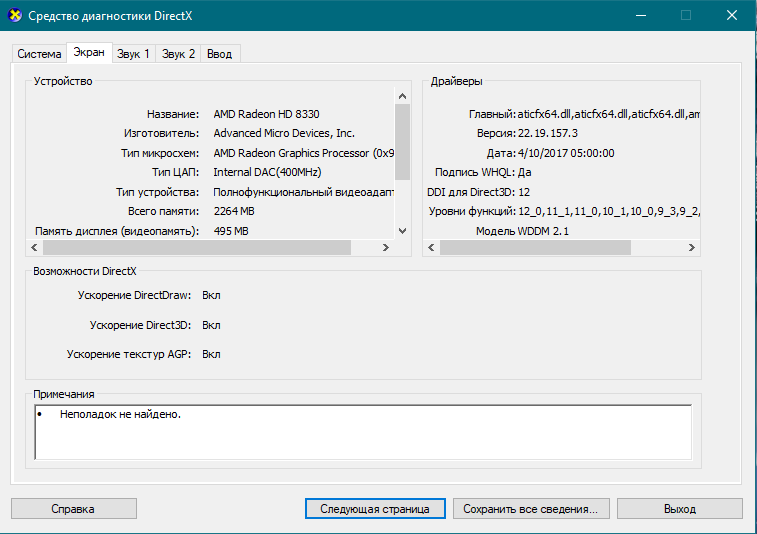Image resolution: width=757 pixels, height=534 pixels.
Task: Go to the Звук 2 tab
Action: pos(178,54)
